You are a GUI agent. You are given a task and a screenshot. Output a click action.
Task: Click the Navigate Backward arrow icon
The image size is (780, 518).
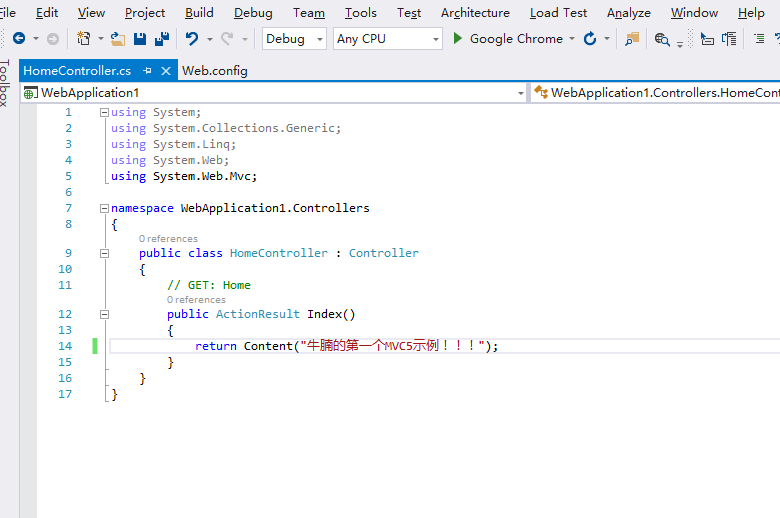pyautogui.click(x=19, y=38)
